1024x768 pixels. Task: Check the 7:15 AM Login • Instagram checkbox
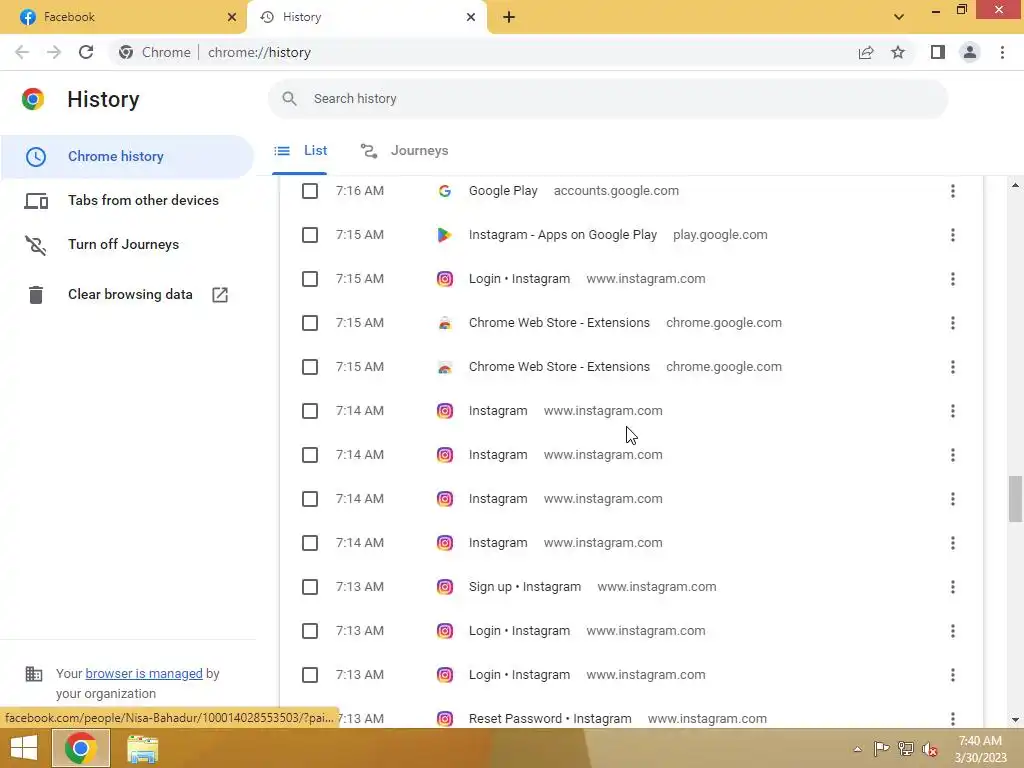[310, 279]
